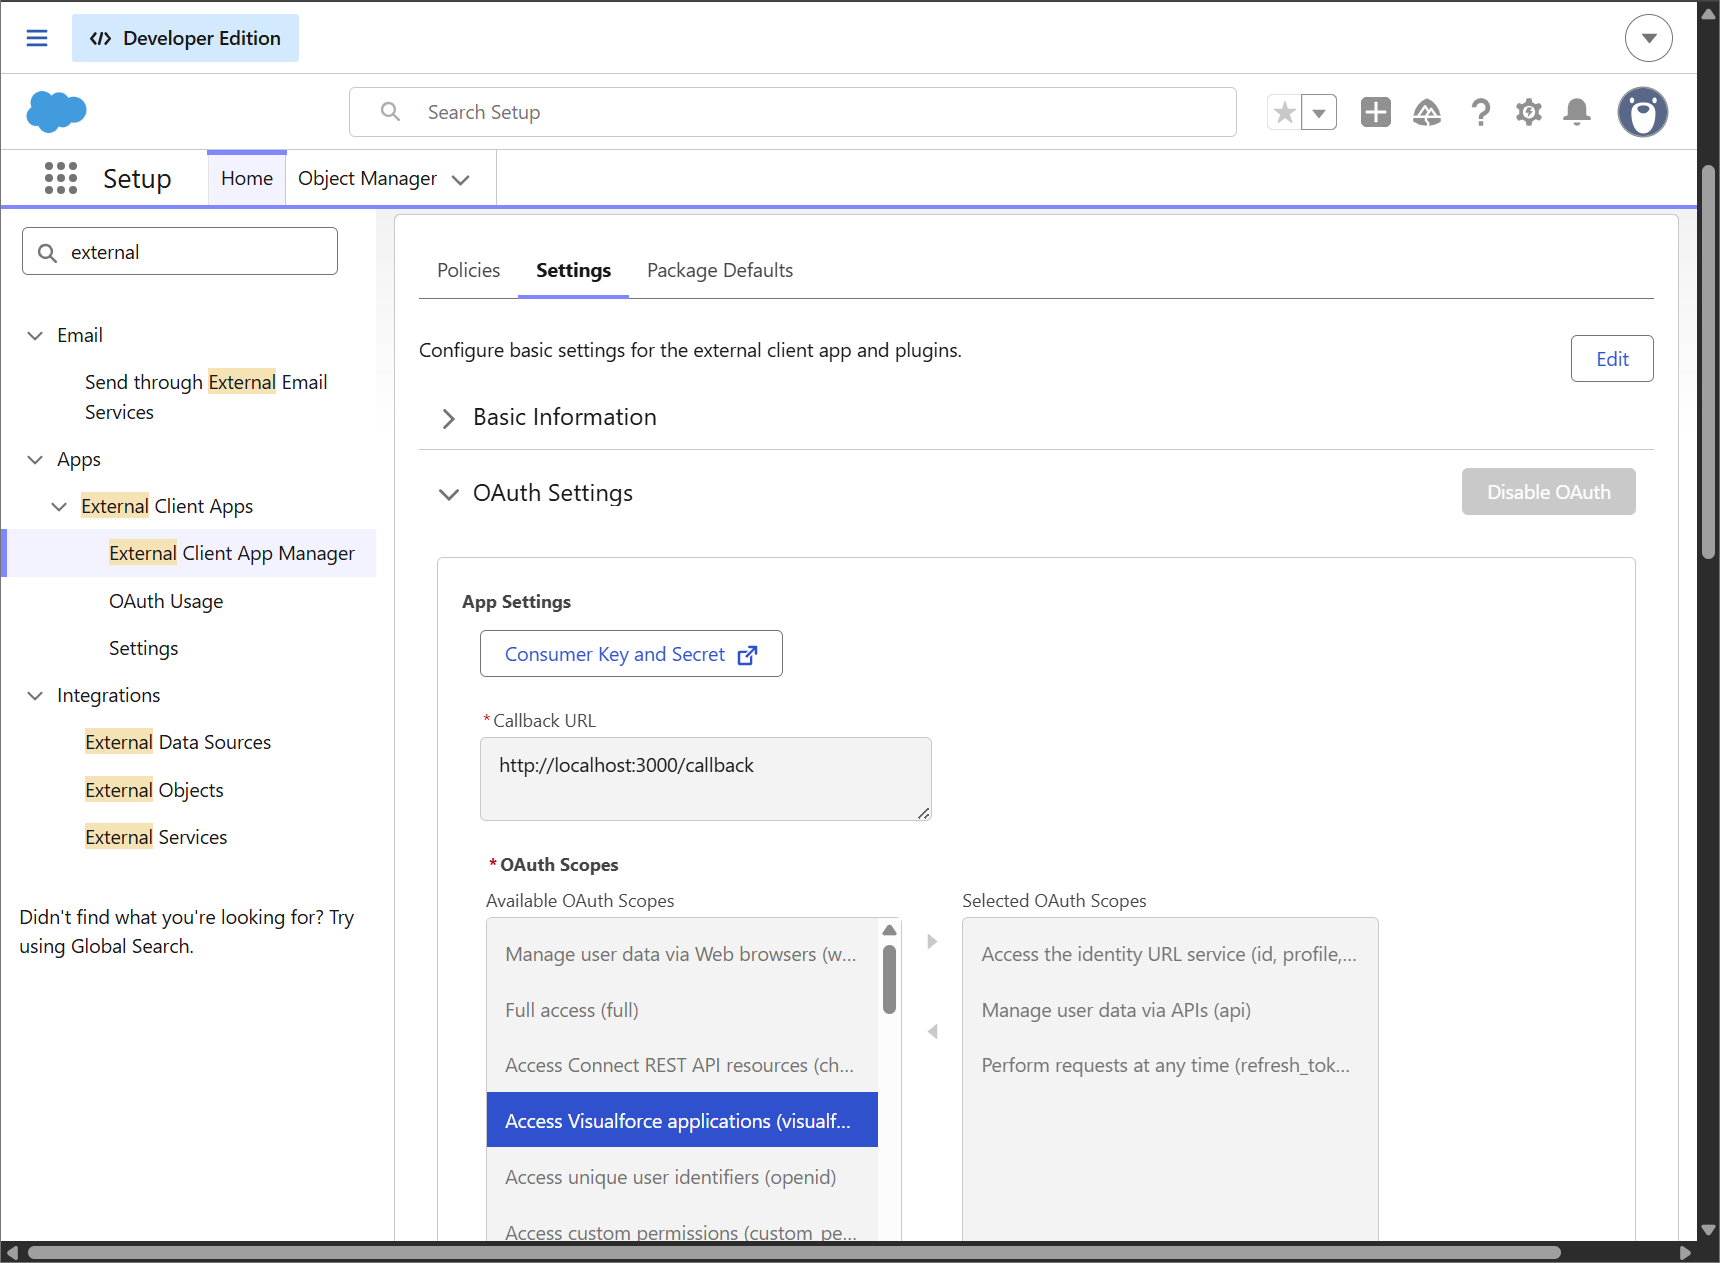Open External Objects
Screen dimensions: 1720x1263
point(154,790)
